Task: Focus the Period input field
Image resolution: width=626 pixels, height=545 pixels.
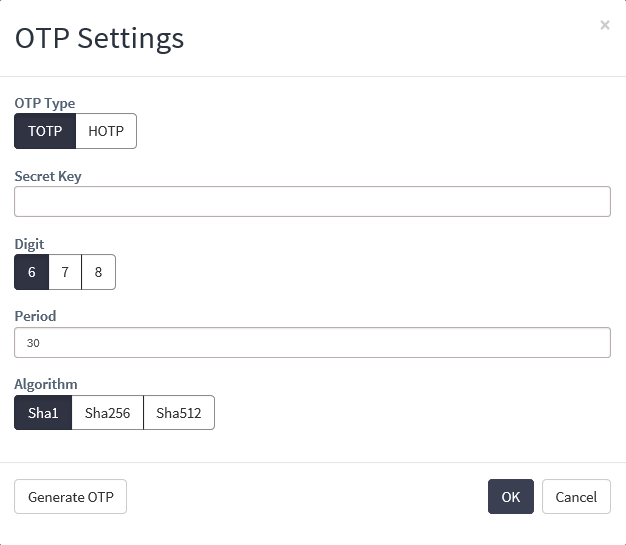Action: (x=312, y=342)
